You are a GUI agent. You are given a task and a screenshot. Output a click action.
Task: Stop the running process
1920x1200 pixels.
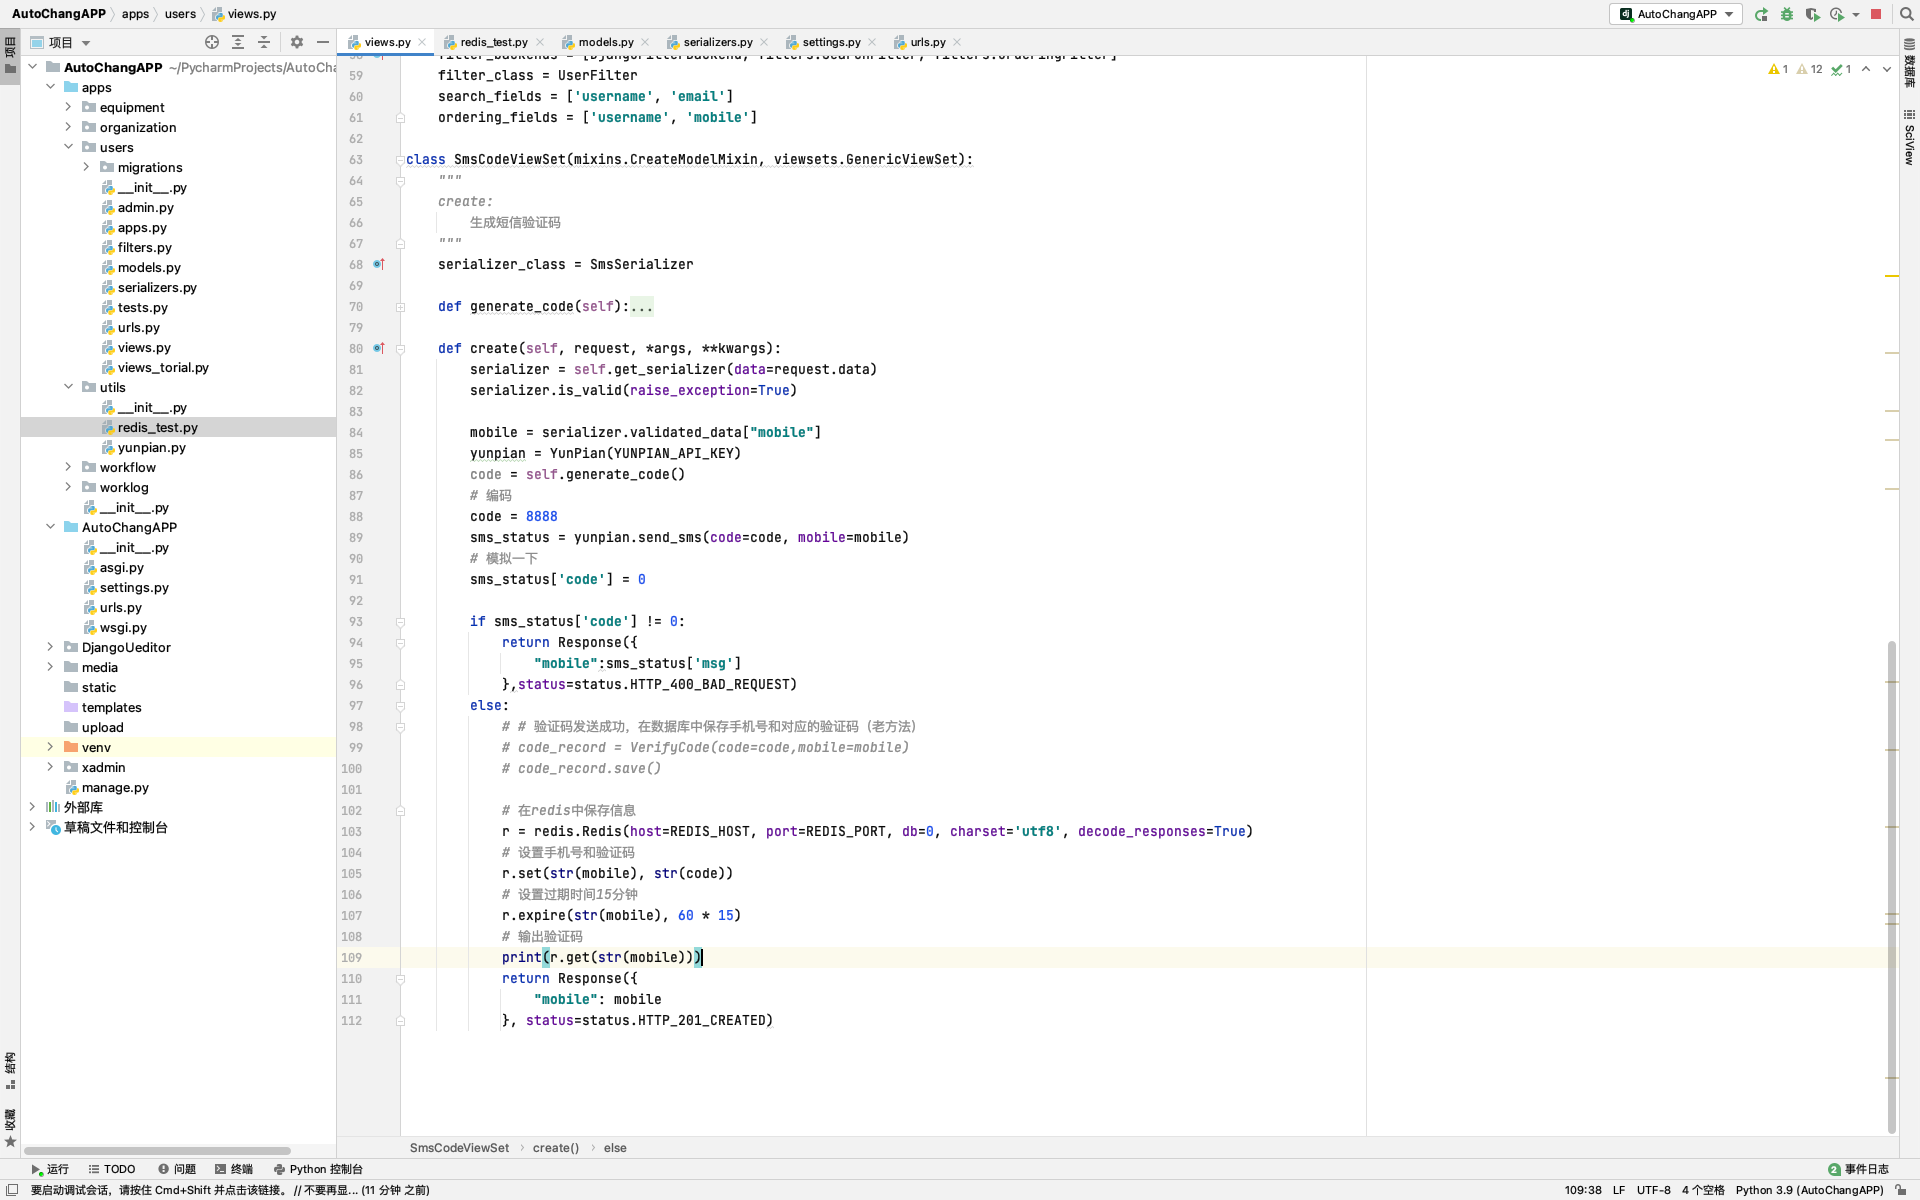click(x=1876, y=14)
